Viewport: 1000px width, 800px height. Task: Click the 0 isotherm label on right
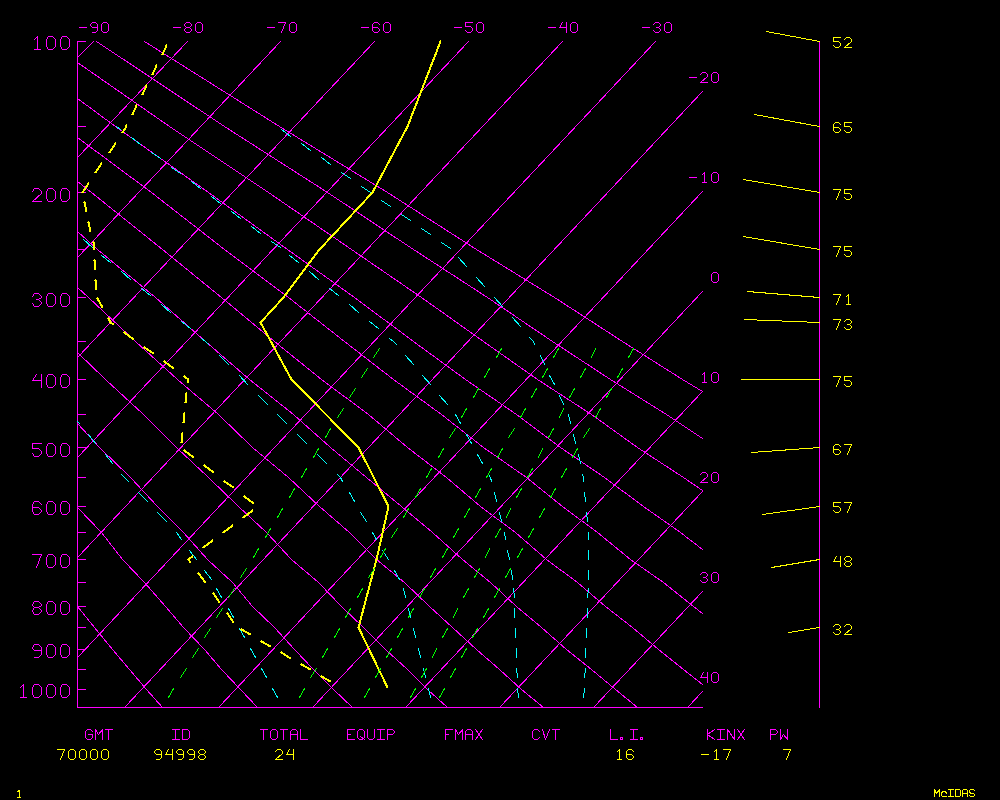point(714,278)
